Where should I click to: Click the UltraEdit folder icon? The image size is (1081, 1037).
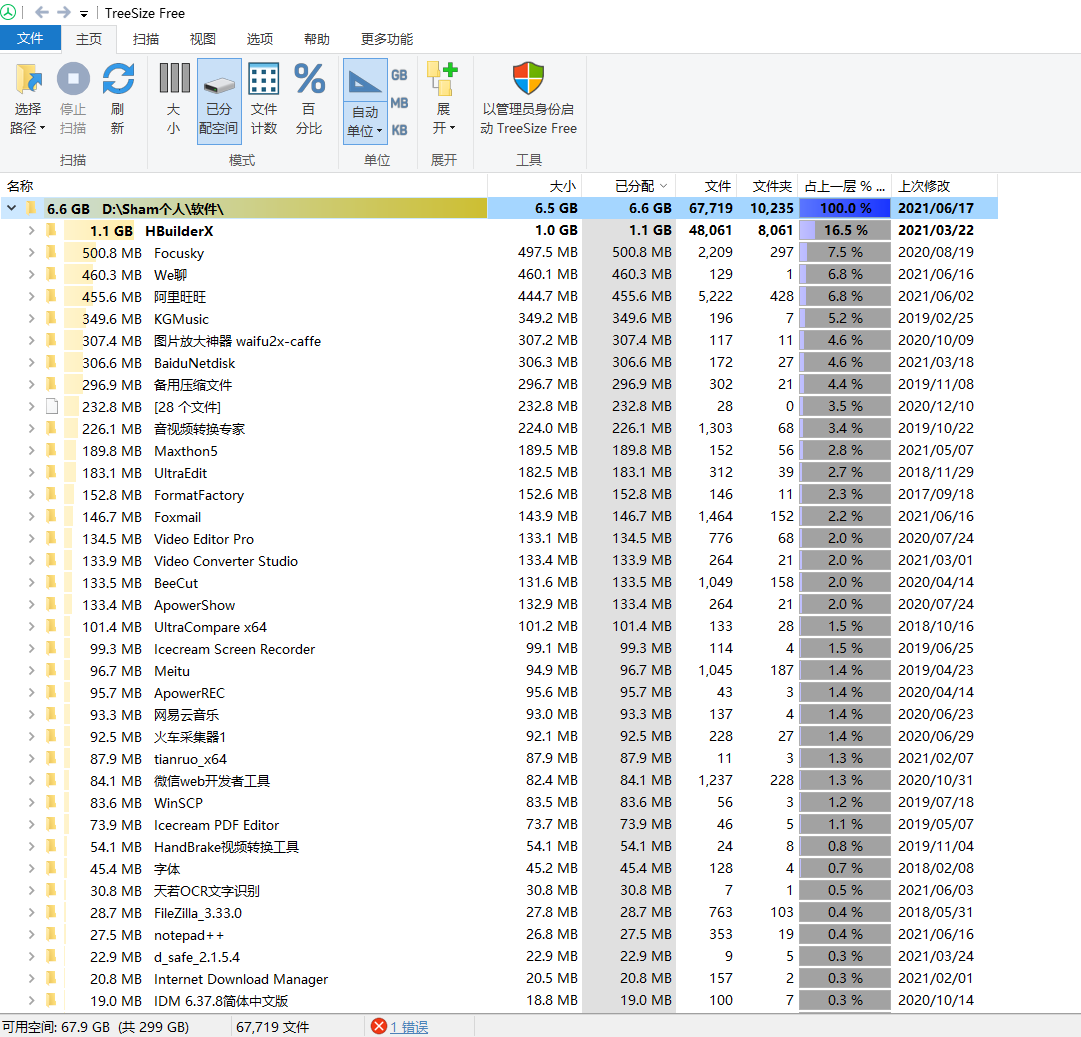pyautogui.click(x=51, y=472)
